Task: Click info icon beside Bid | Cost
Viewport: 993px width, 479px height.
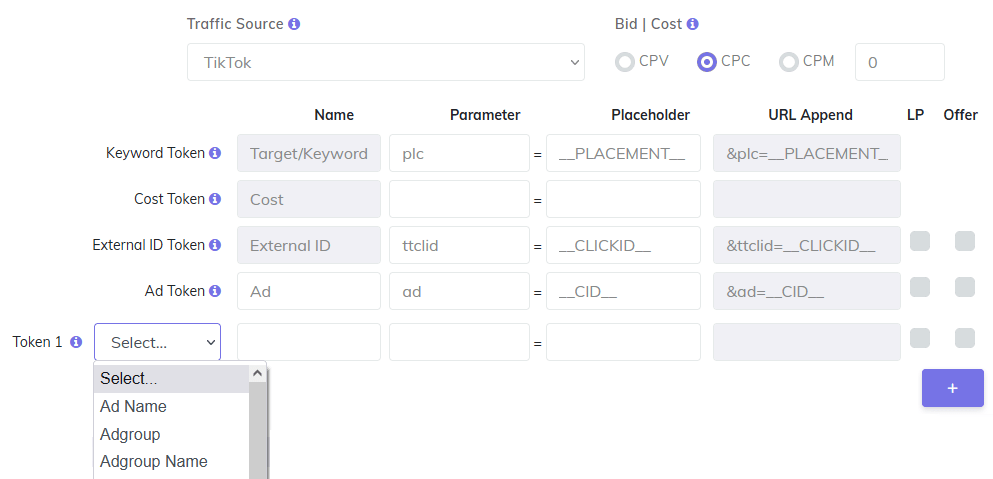Action: coord(693,24)
